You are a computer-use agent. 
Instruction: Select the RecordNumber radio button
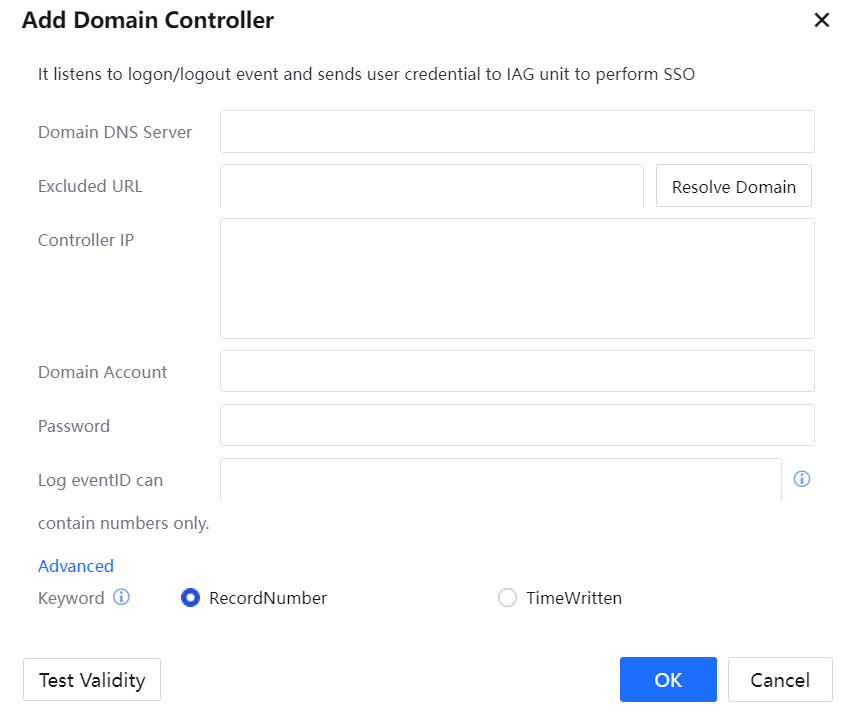(191, 598)
